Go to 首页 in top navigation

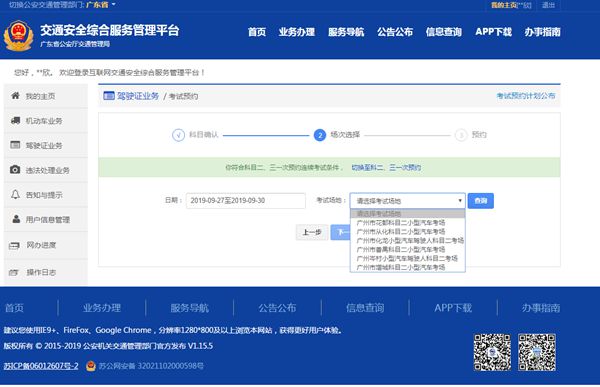[x=257, y=32]
